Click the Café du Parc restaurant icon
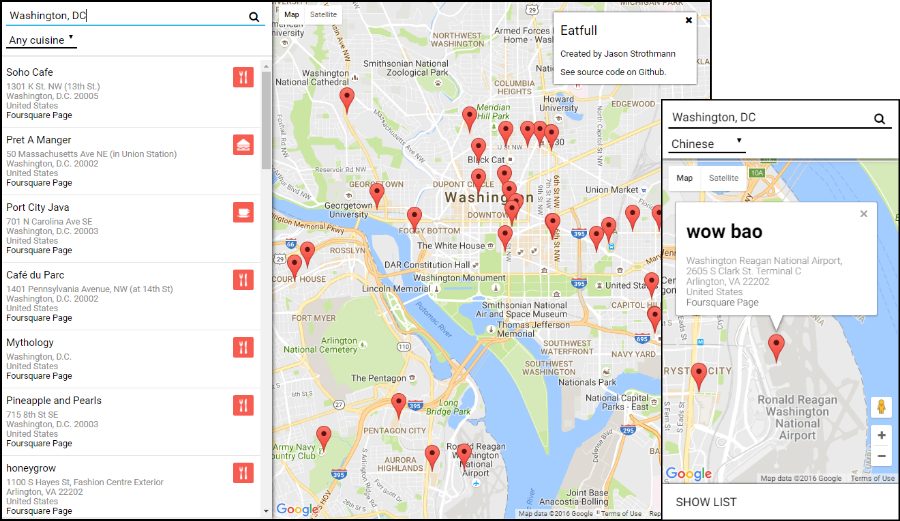The width and height of the screenshot is (900, 521). pos(243,280)
